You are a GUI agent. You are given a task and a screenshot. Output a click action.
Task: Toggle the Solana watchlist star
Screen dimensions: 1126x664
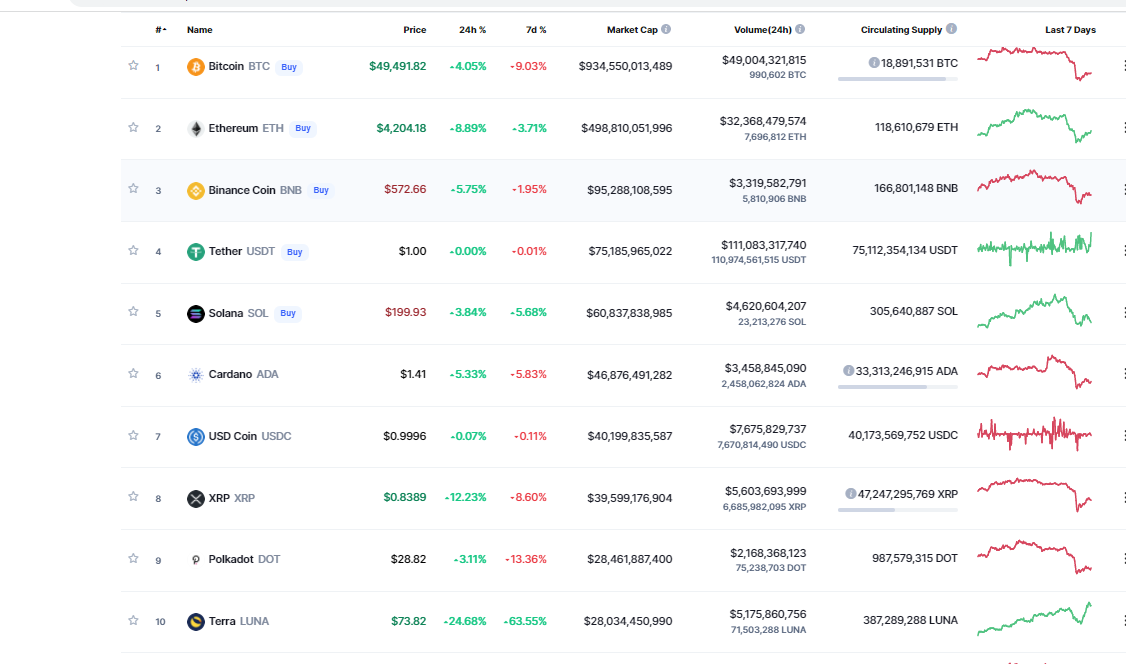coord(133,312)
